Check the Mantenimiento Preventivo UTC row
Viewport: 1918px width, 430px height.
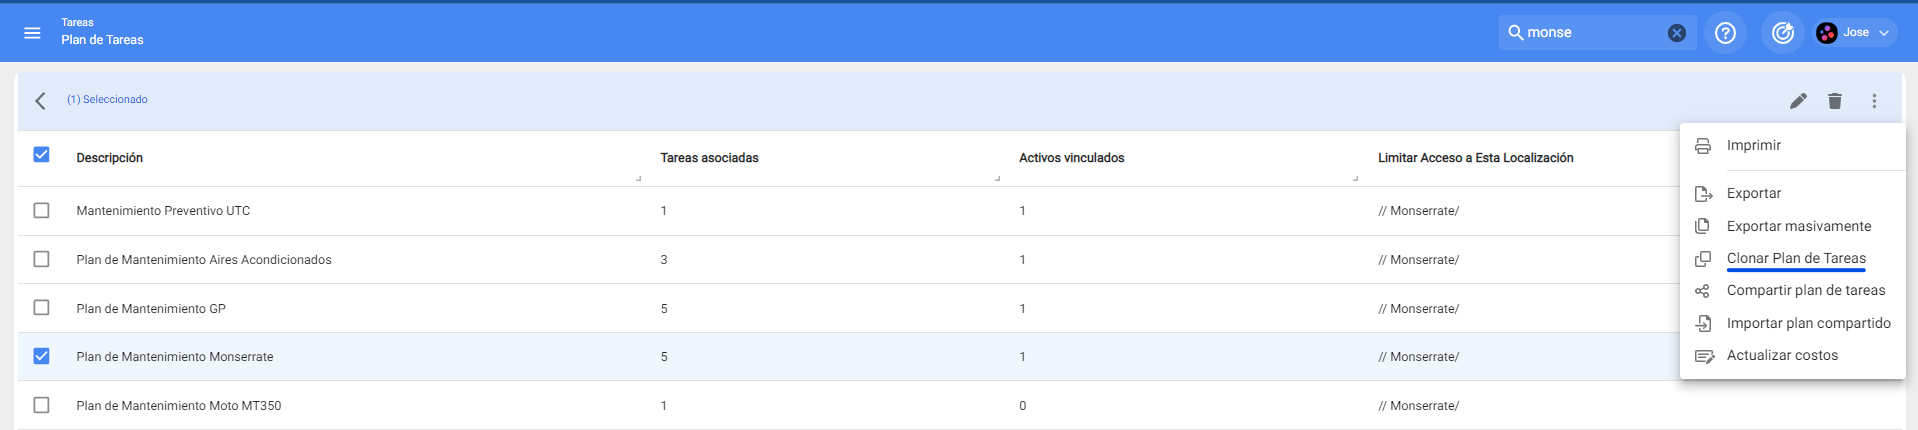pyautogui.click(x=41, y=211)
